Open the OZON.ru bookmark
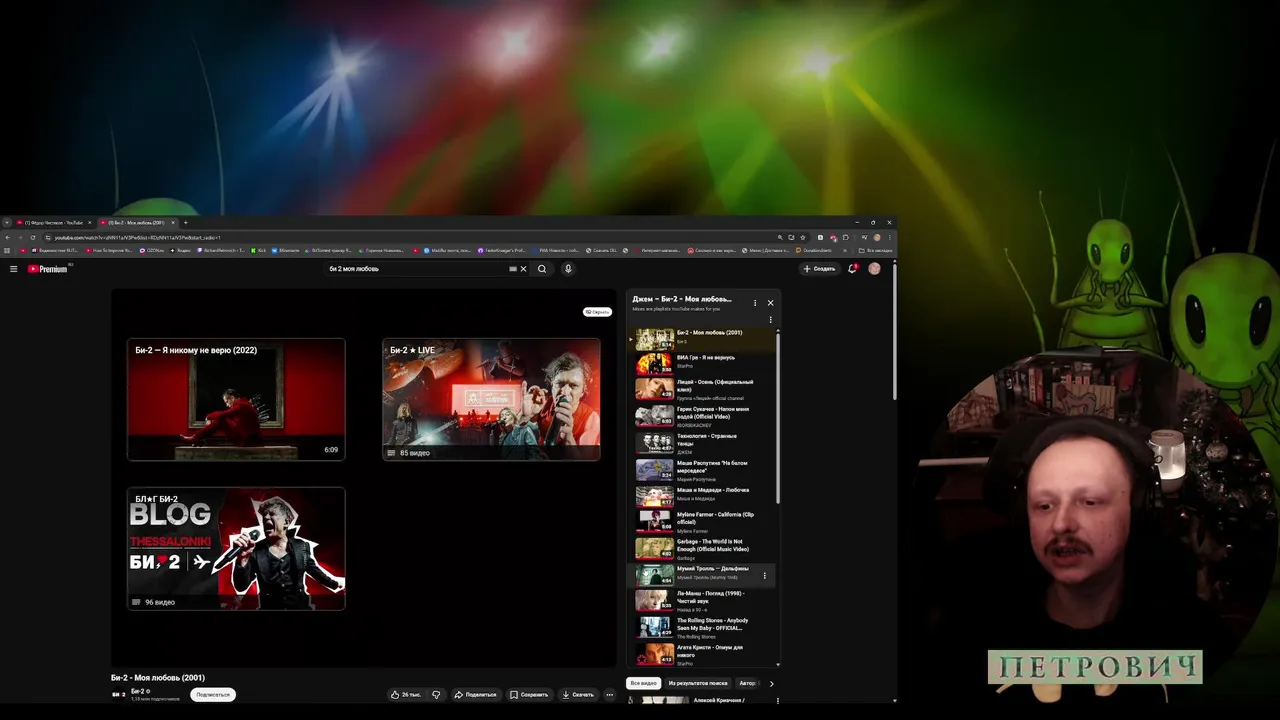 [152, 250]
